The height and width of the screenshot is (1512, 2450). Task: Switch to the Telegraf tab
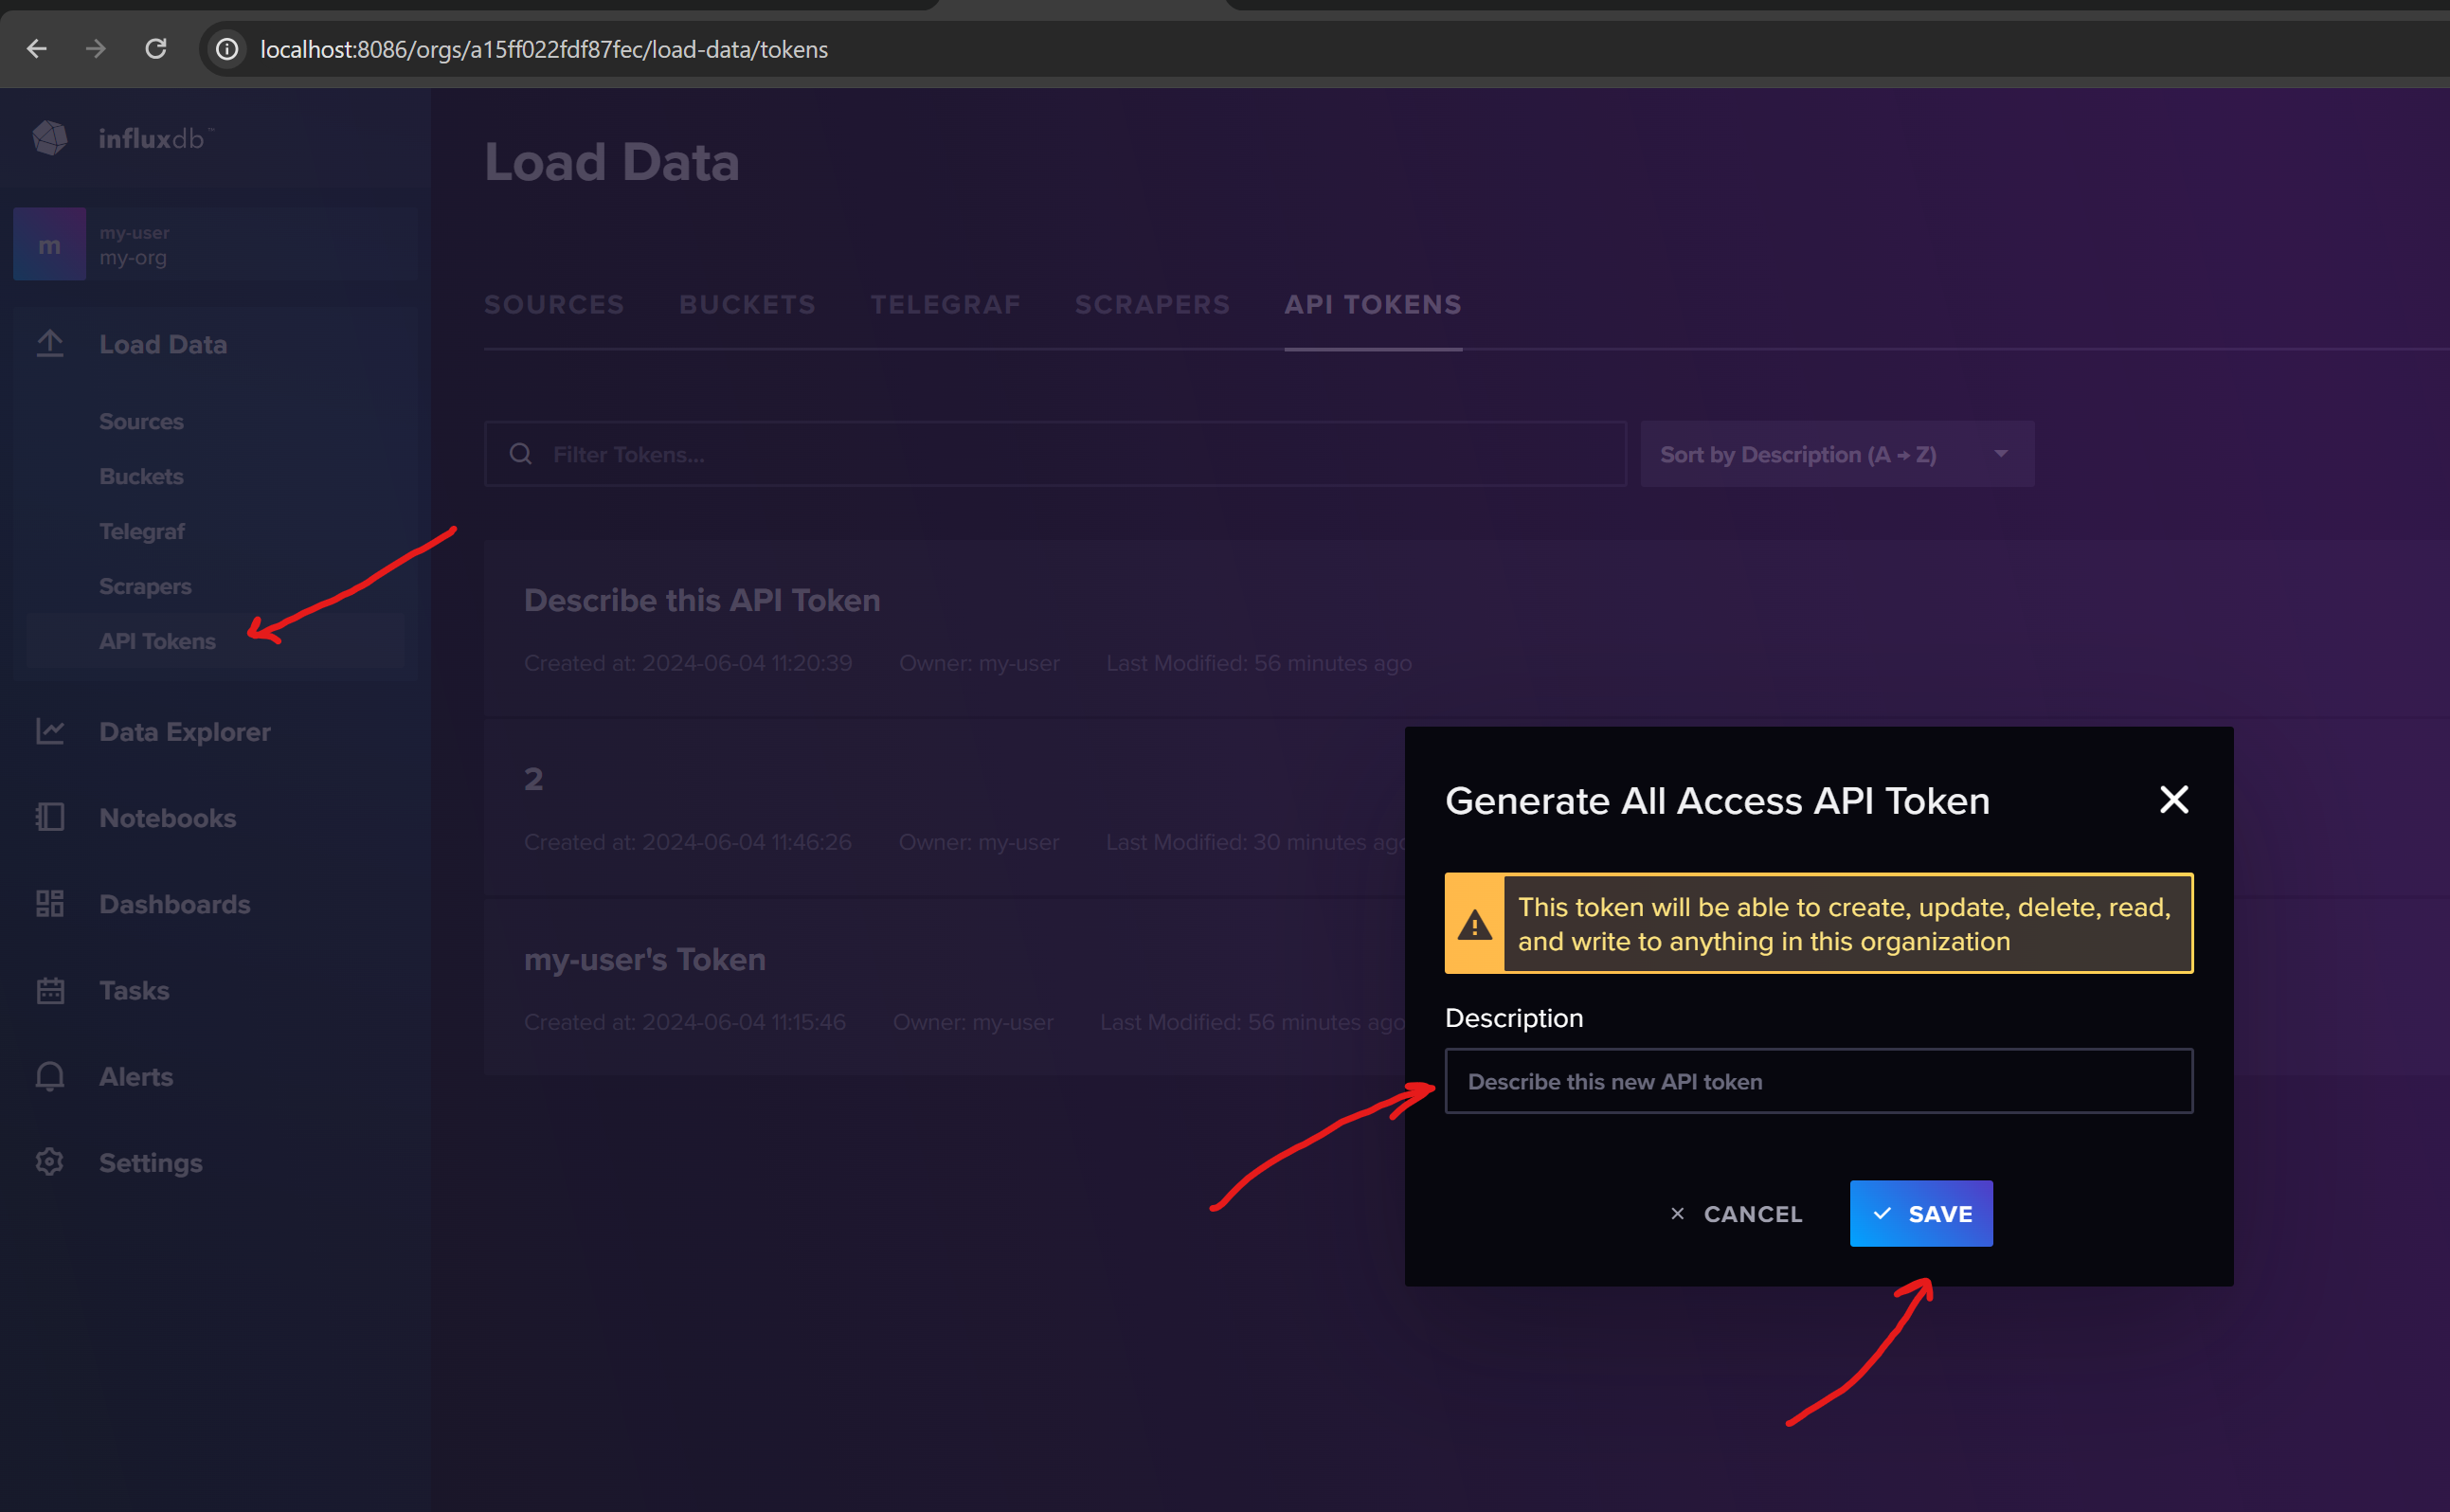(x=945, y=305)
